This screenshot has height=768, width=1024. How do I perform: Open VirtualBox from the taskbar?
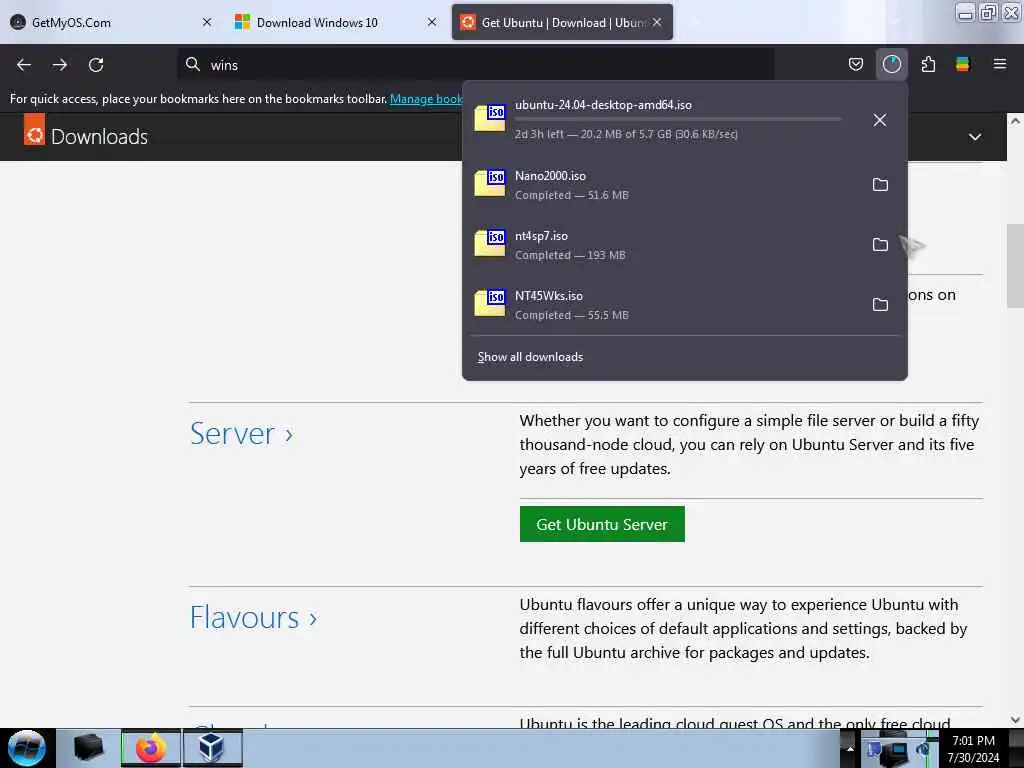coord(212,748)
